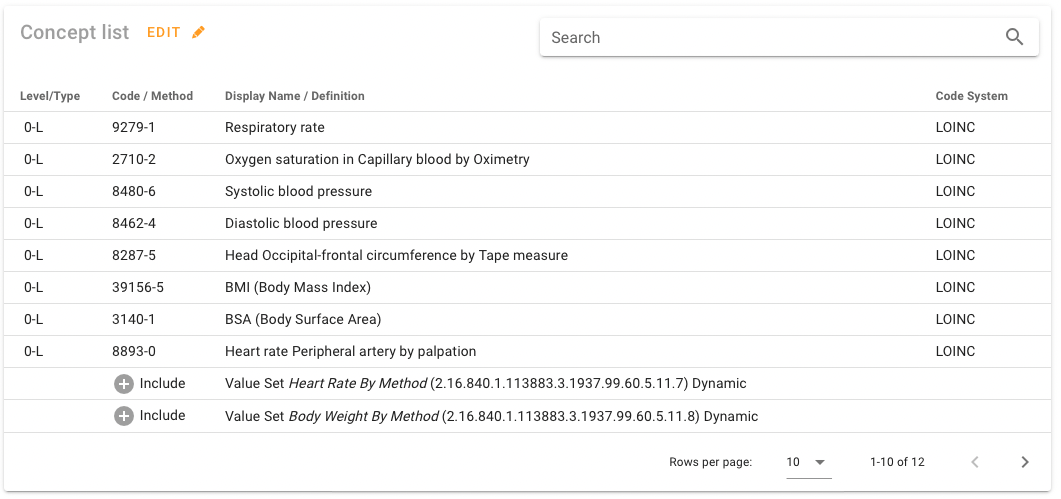Focus the Search input field
The width and height of the screenshot is (1061, 499).
pyautogui.click(x=770, y=38)
